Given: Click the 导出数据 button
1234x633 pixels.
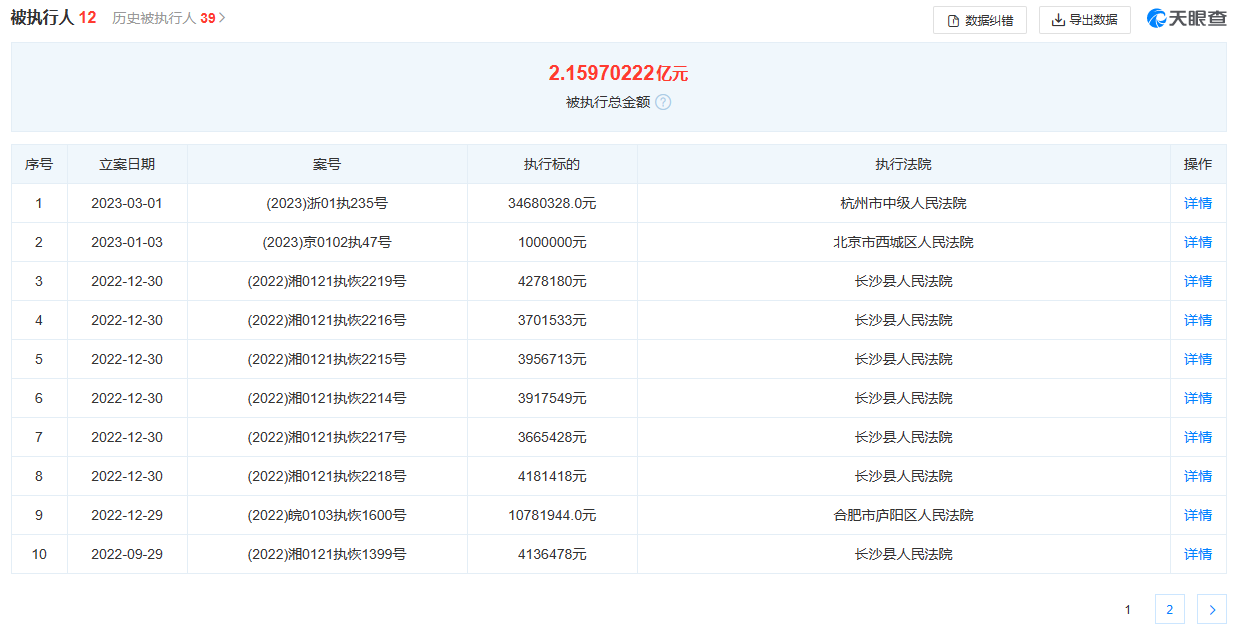Looking at the screenshot, I should [x=1085, y=20].
